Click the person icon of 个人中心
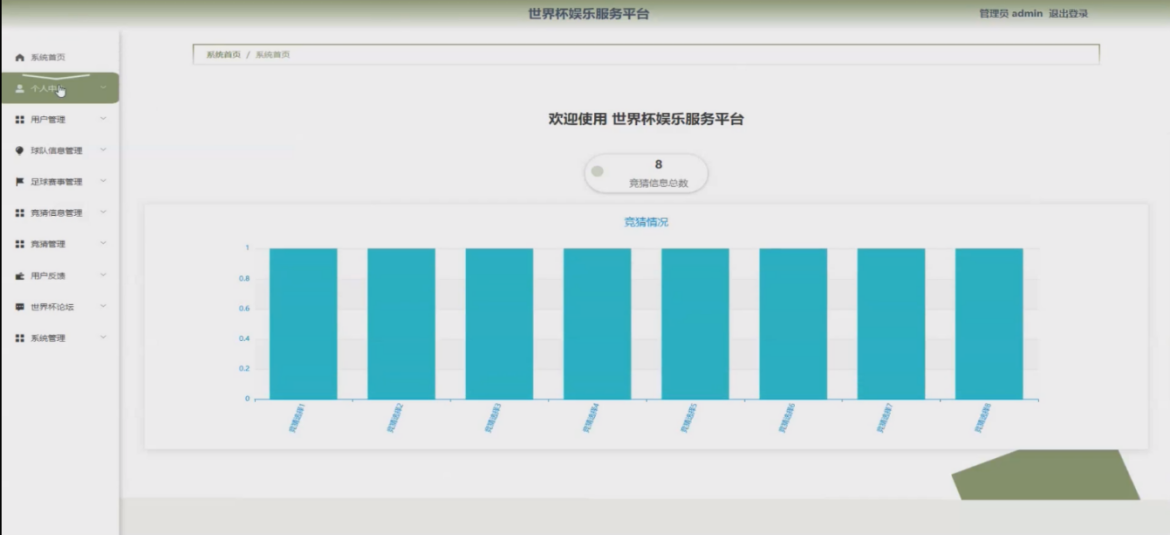The image size is (1171, 535). point(20,88)
